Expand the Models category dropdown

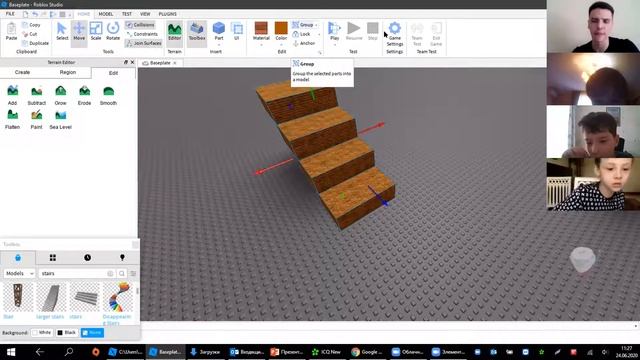pyautogui.click(x=19, y=273)
